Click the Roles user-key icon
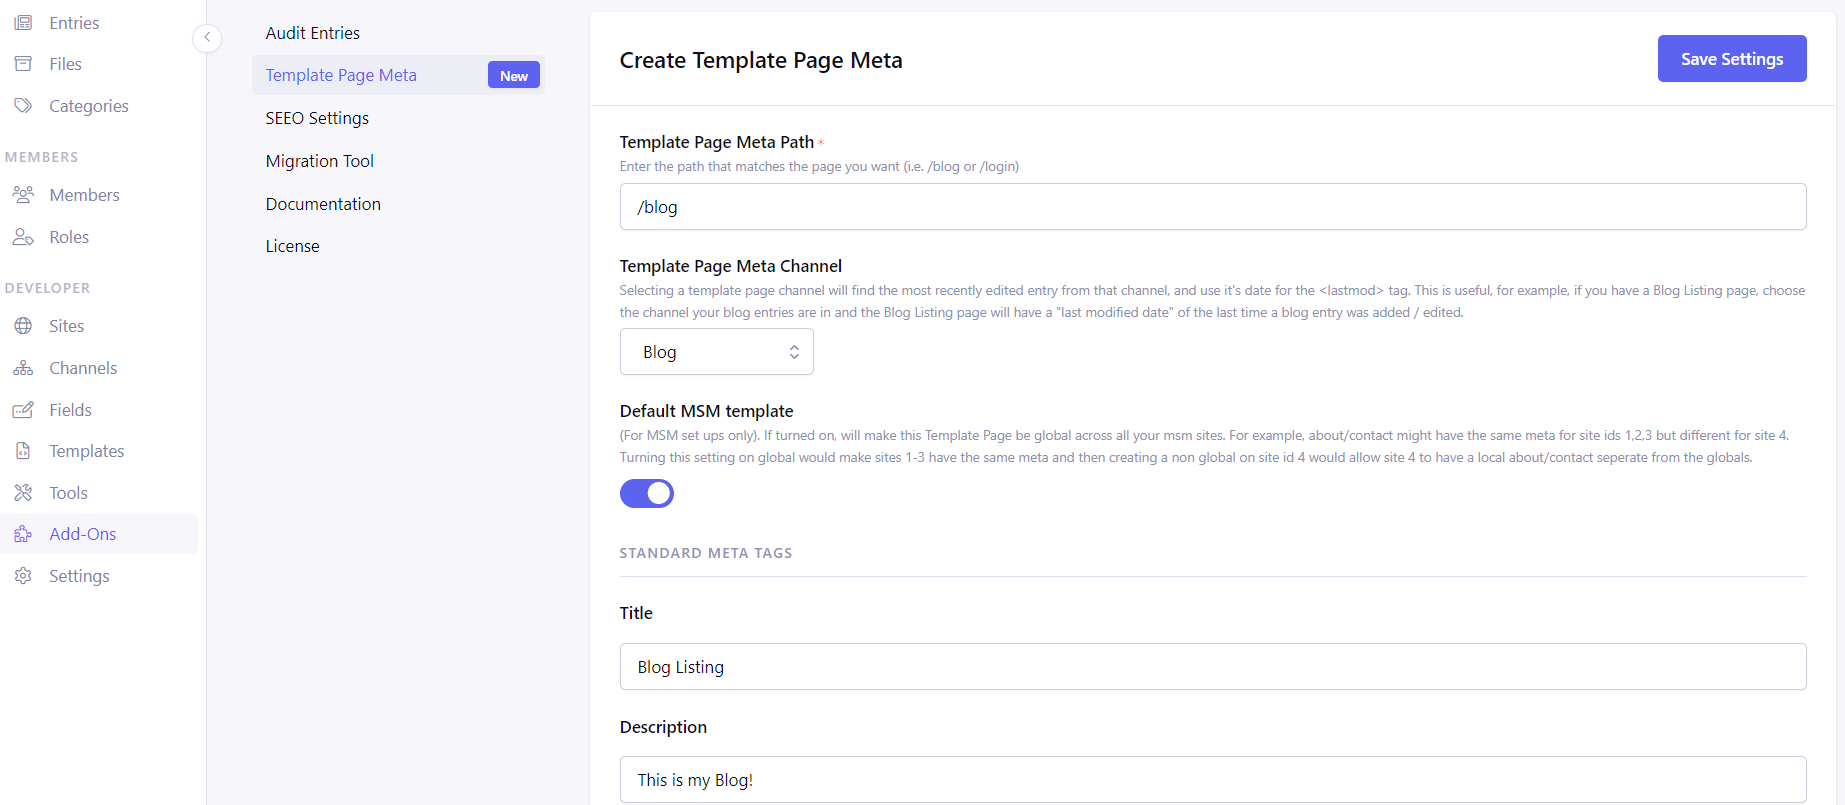The height and width of the screenshot is (805, 1845). click(x=23, y=237)
